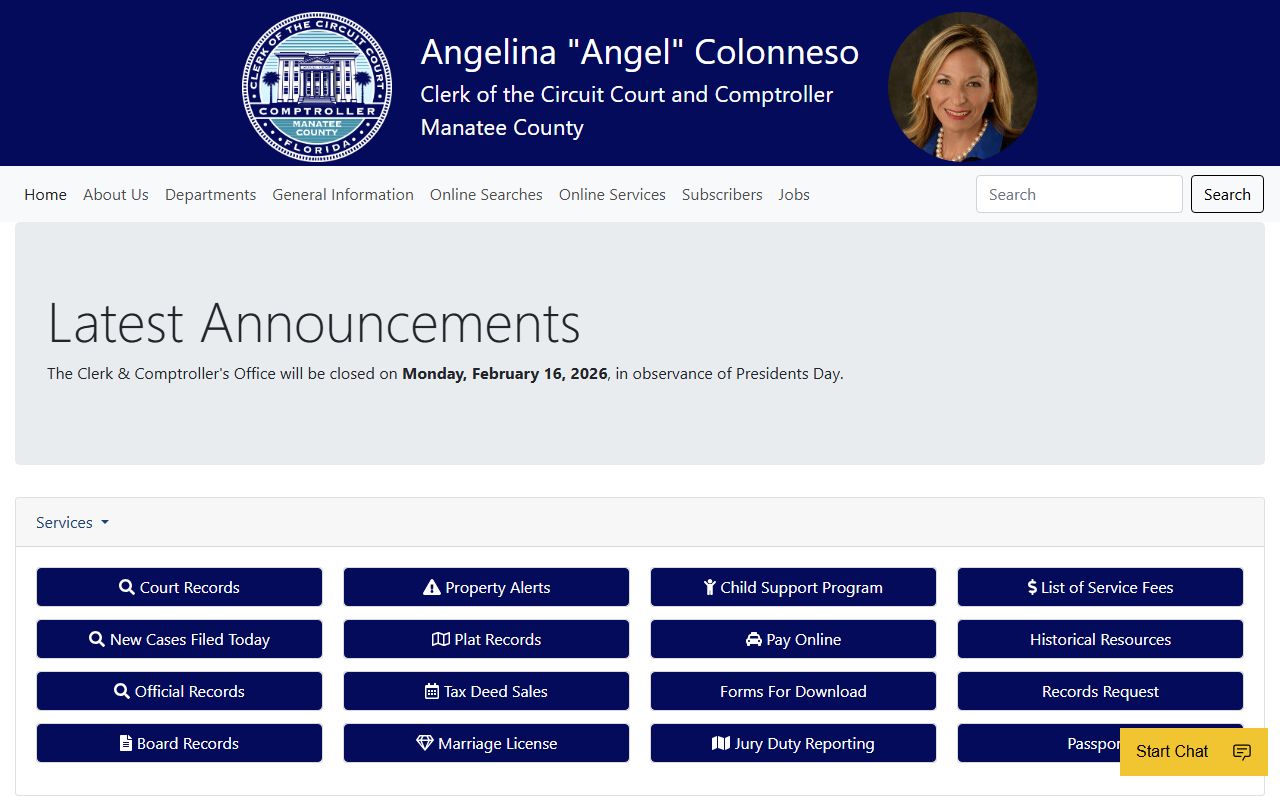Click the magnifier icon on Court Records
The image size is (1280, 800).
click(127, 587)
